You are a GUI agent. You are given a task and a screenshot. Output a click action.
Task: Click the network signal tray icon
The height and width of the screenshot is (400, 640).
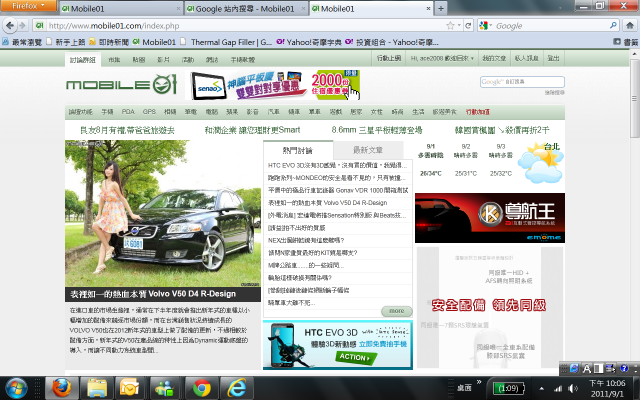pos(558,388)
